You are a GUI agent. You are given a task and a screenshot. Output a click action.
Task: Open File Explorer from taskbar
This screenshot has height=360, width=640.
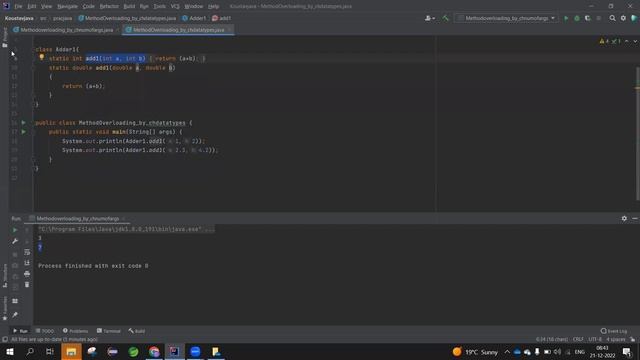71,352
